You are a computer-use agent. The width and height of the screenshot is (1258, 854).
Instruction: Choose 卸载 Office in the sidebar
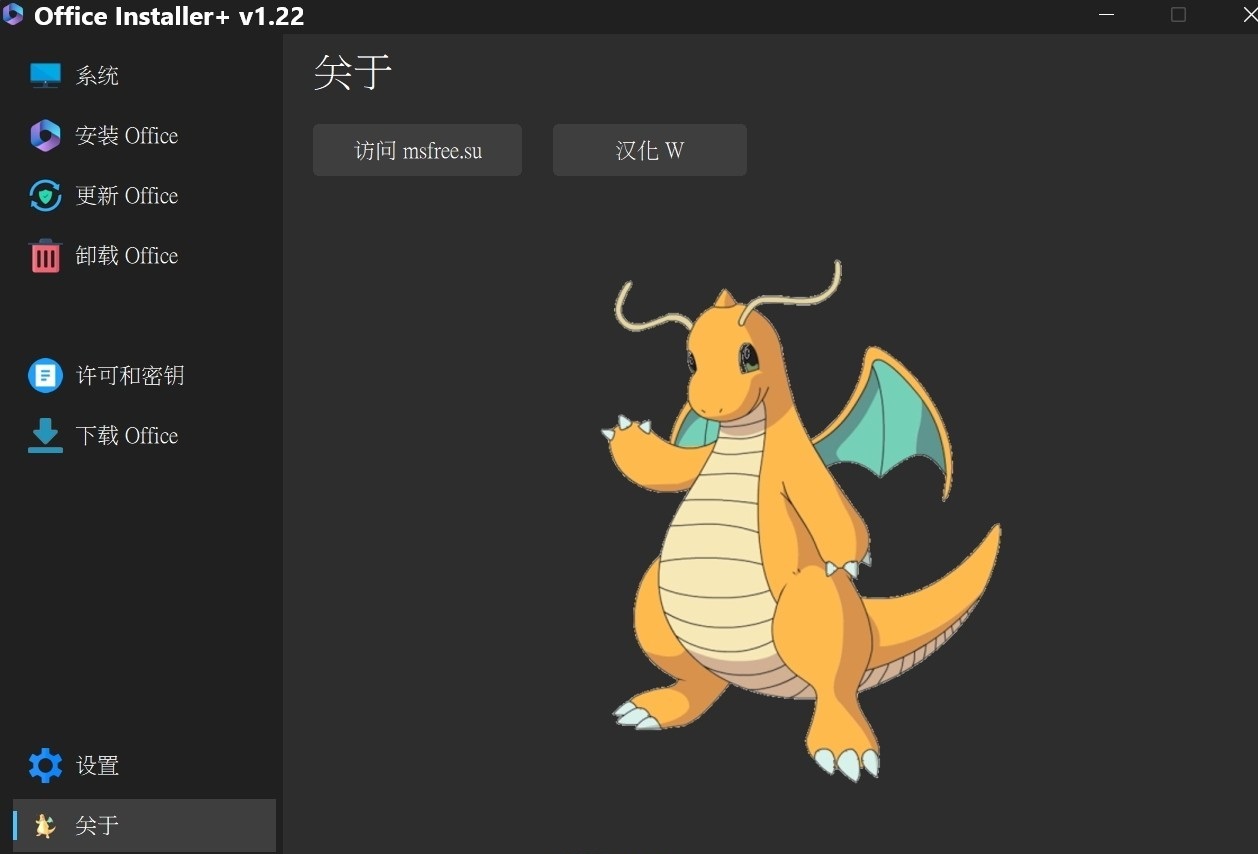pyautogui.click(x=127, y=256)
